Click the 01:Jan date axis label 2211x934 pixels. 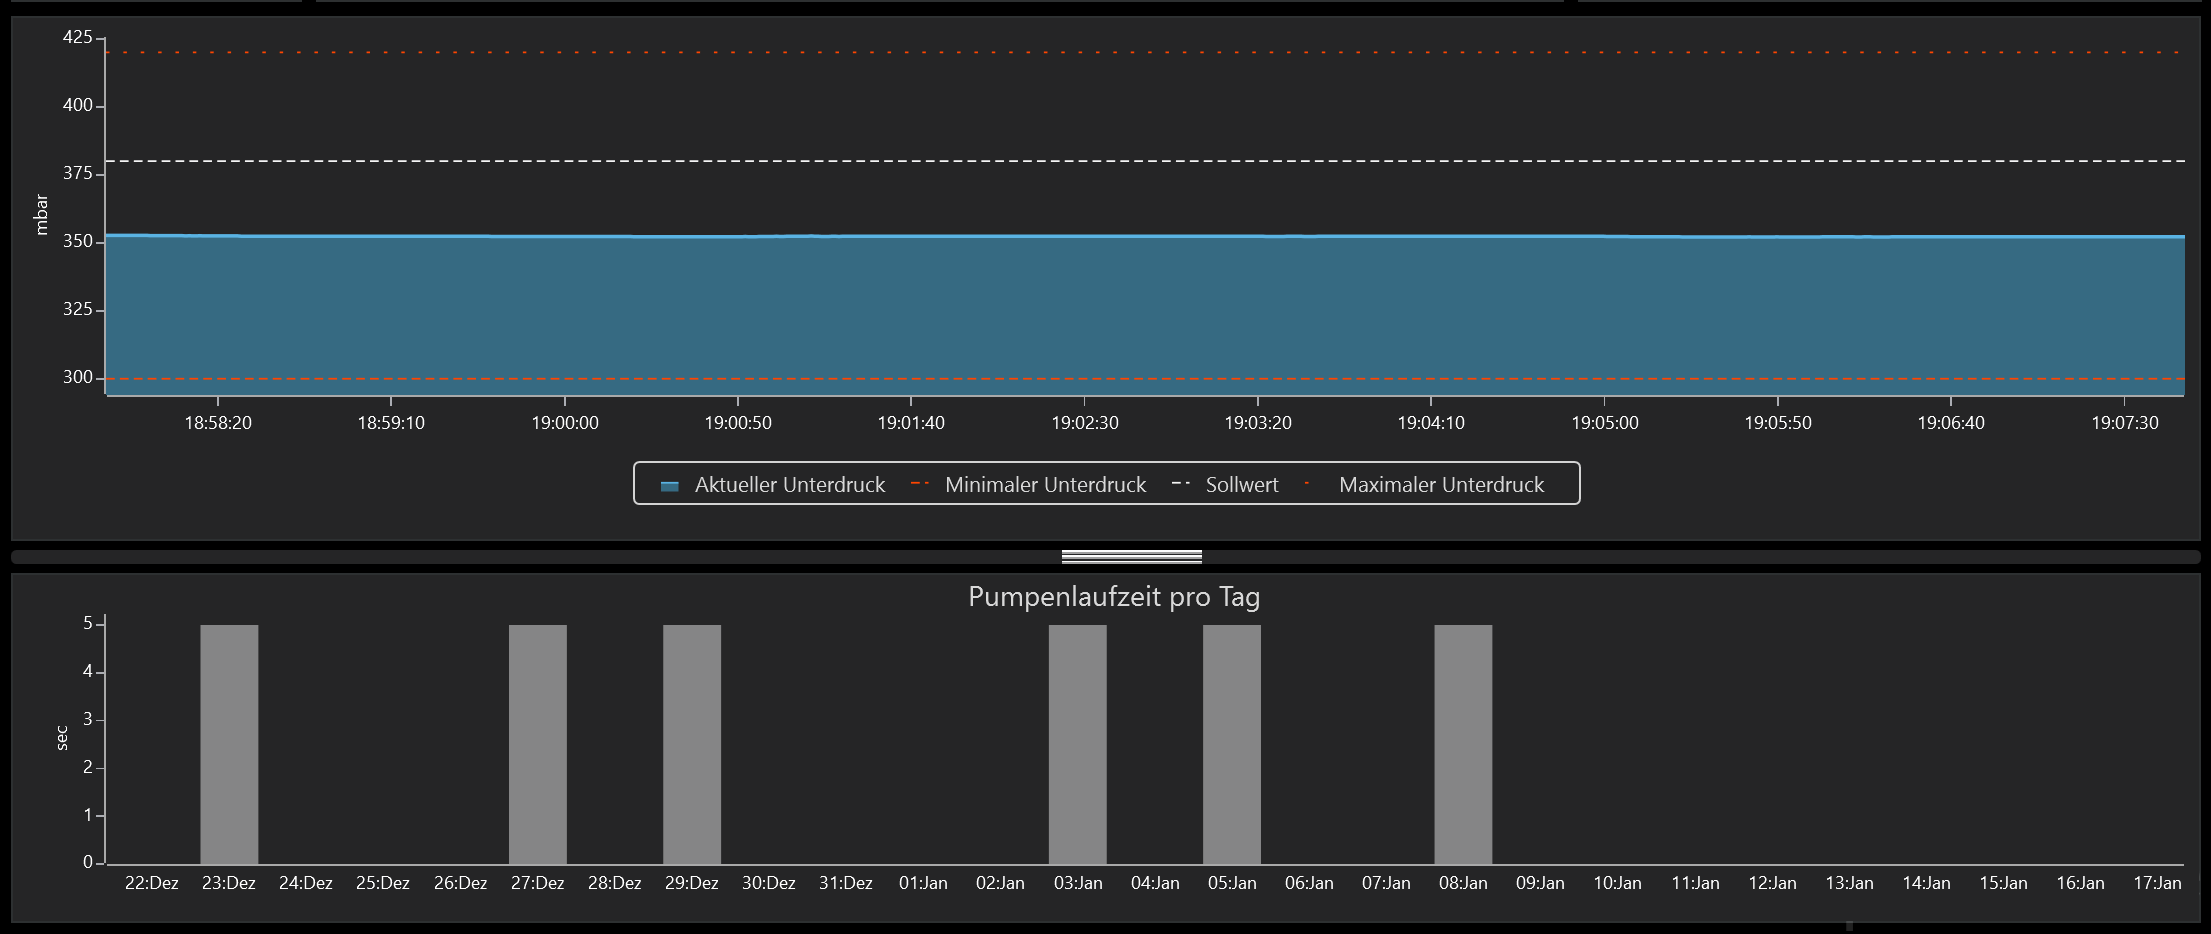click(923, 883)
